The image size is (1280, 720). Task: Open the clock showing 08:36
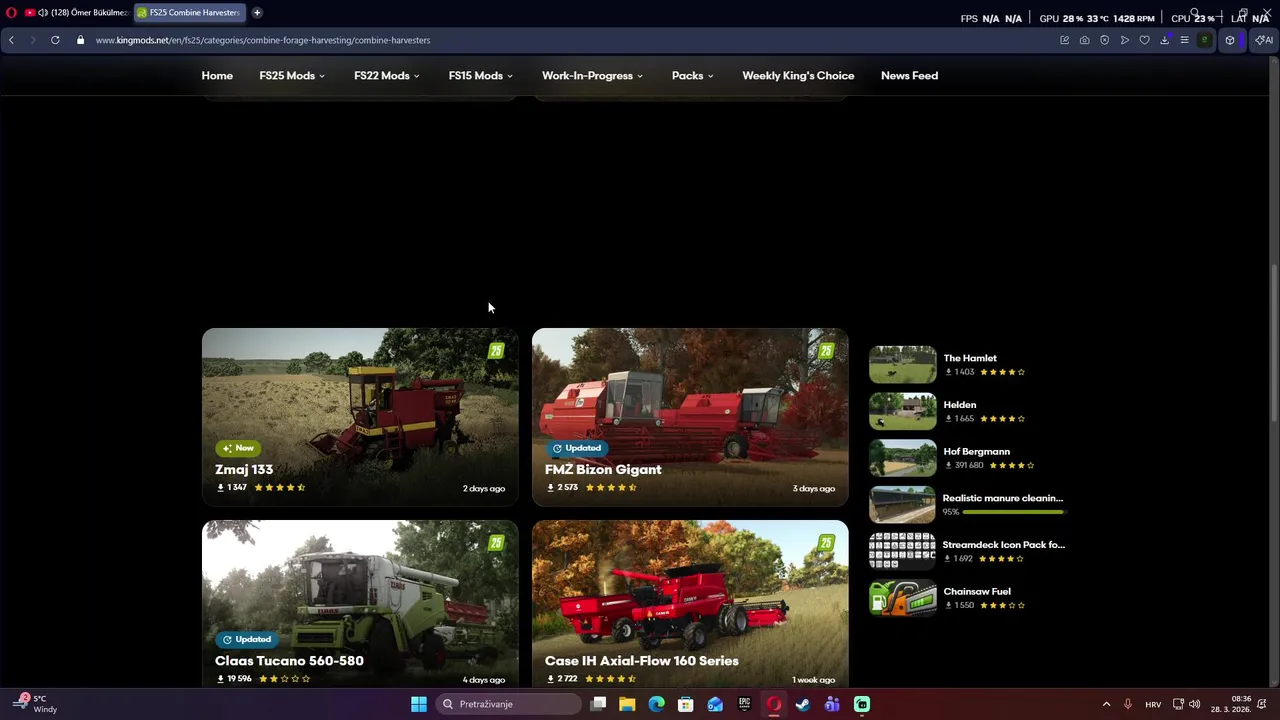(x=1231, y=704)
